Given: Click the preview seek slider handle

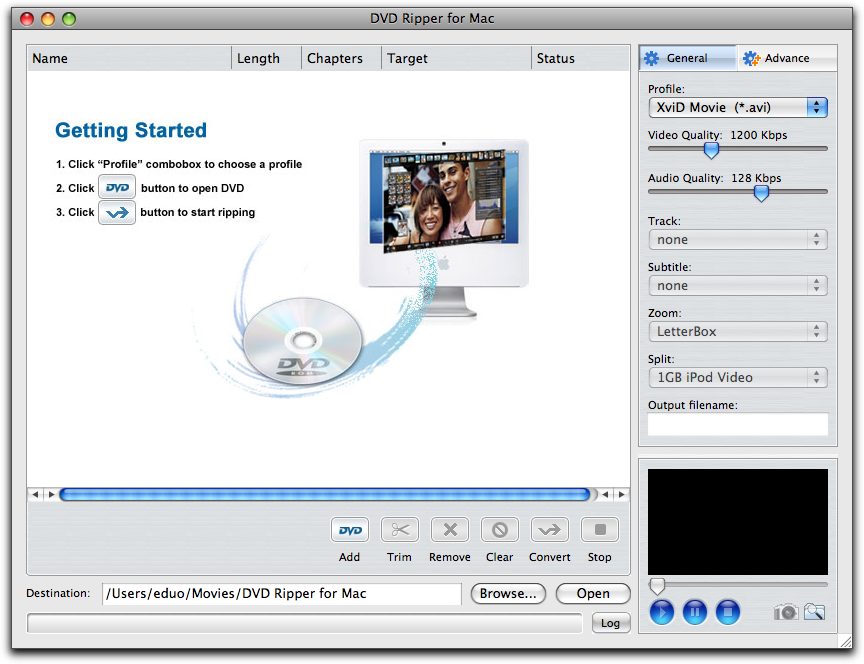Looking at the screenshot, I should pyautogui.click(x=657, y=586).
